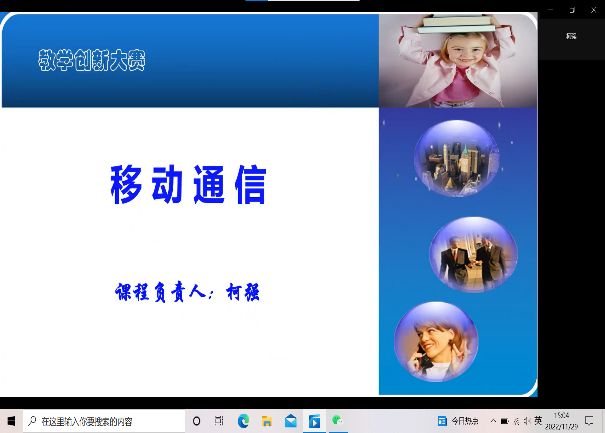Image resolution: width=605 pixels, height=433 pixels.
Task: Open the notification center icon
Action: (590, 421)
